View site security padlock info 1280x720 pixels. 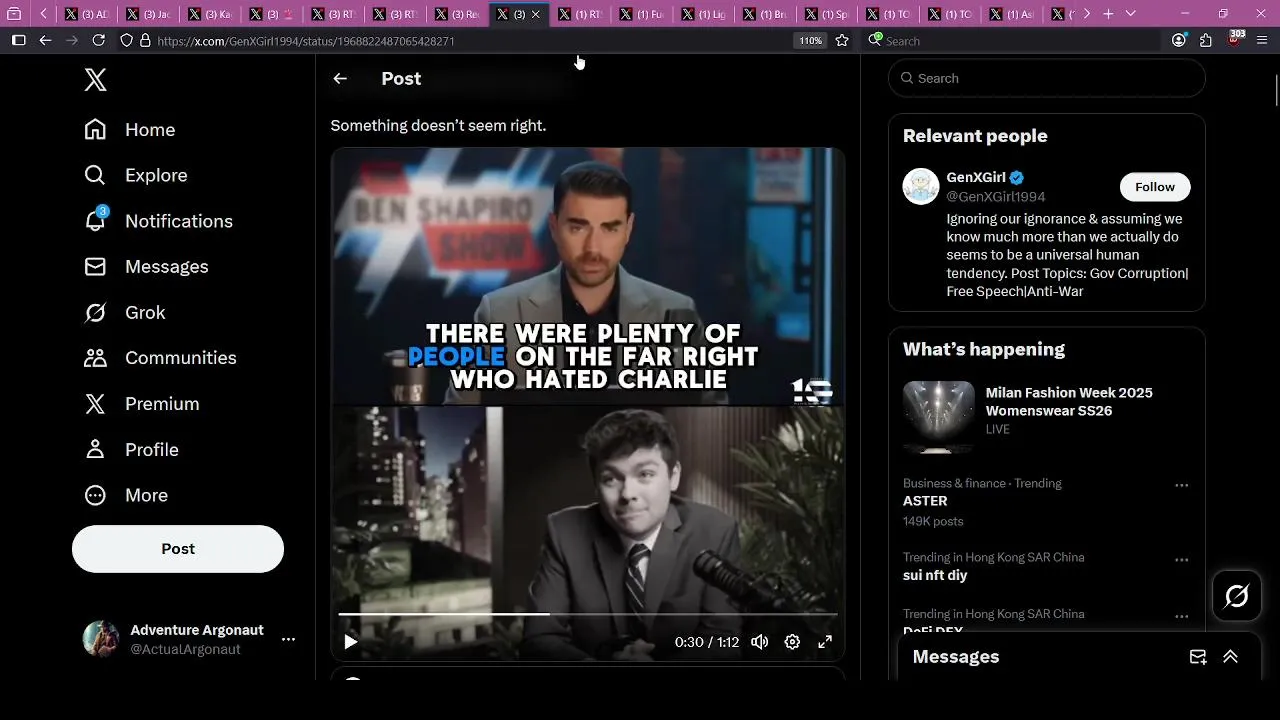click(145, 41)
